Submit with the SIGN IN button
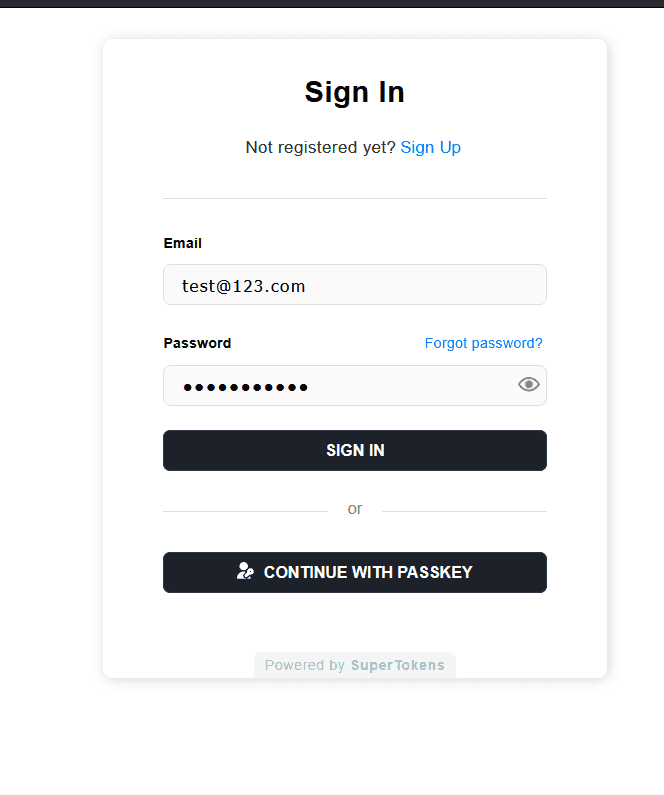The image size is (664, 795). point(355,451)
